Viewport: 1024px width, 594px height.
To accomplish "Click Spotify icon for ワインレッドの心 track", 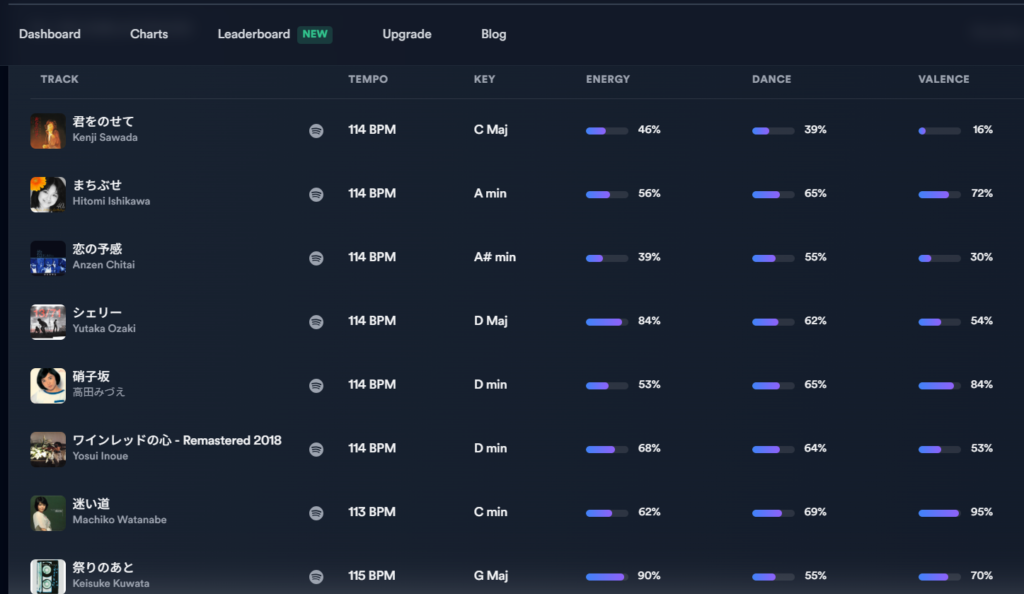I will pos(316,449).
